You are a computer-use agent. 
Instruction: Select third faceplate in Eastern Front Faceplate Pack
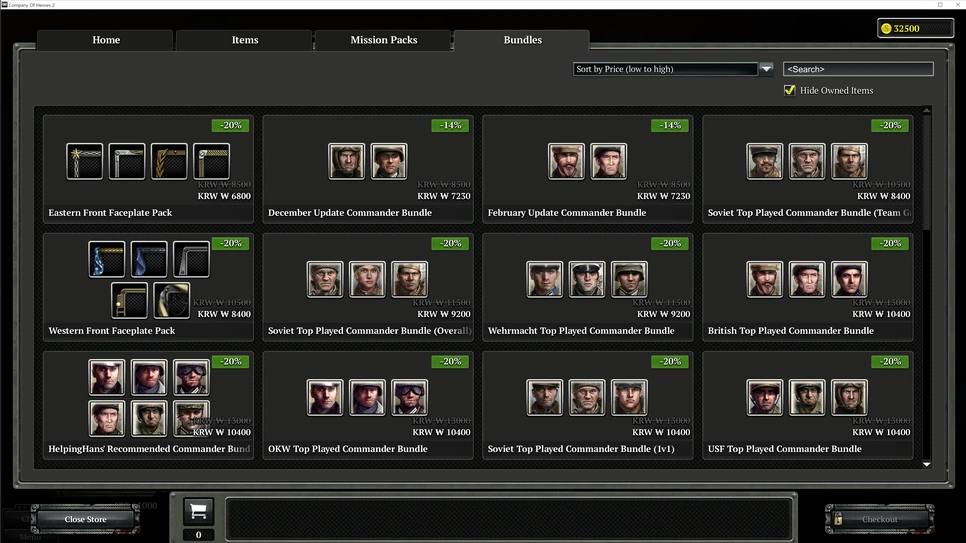point(169,161)
